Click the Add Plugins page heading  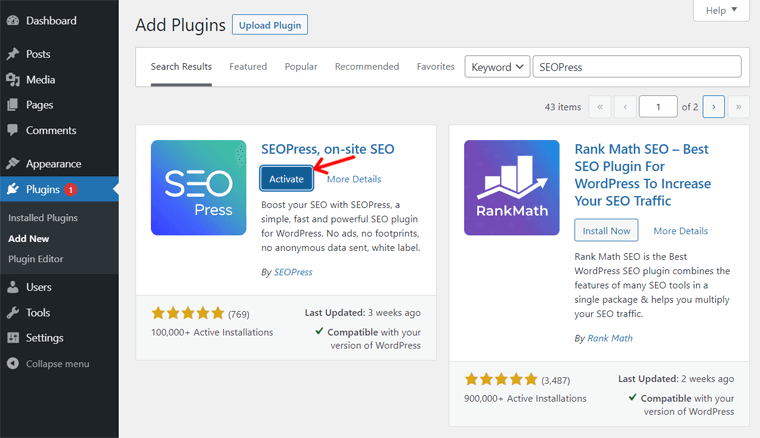click(180, 25)
